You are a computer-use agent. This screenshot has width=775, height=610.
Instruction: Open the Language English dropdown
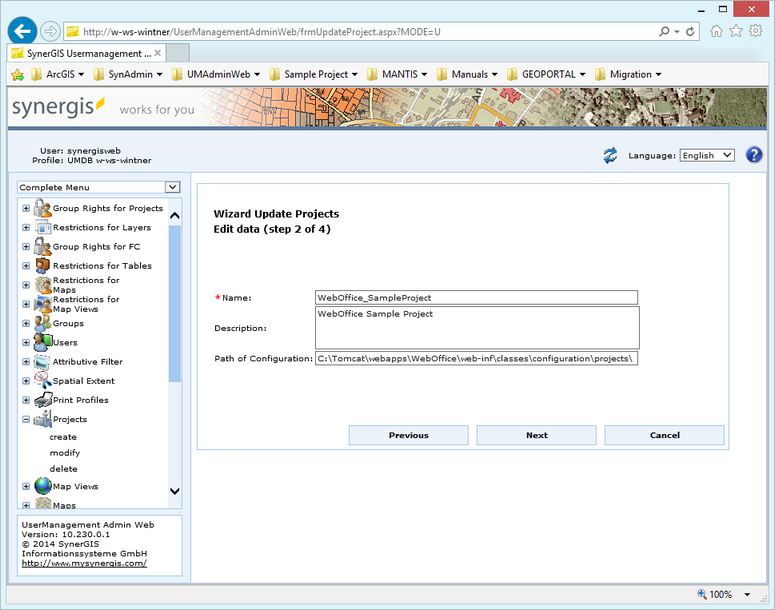point(707,155)
